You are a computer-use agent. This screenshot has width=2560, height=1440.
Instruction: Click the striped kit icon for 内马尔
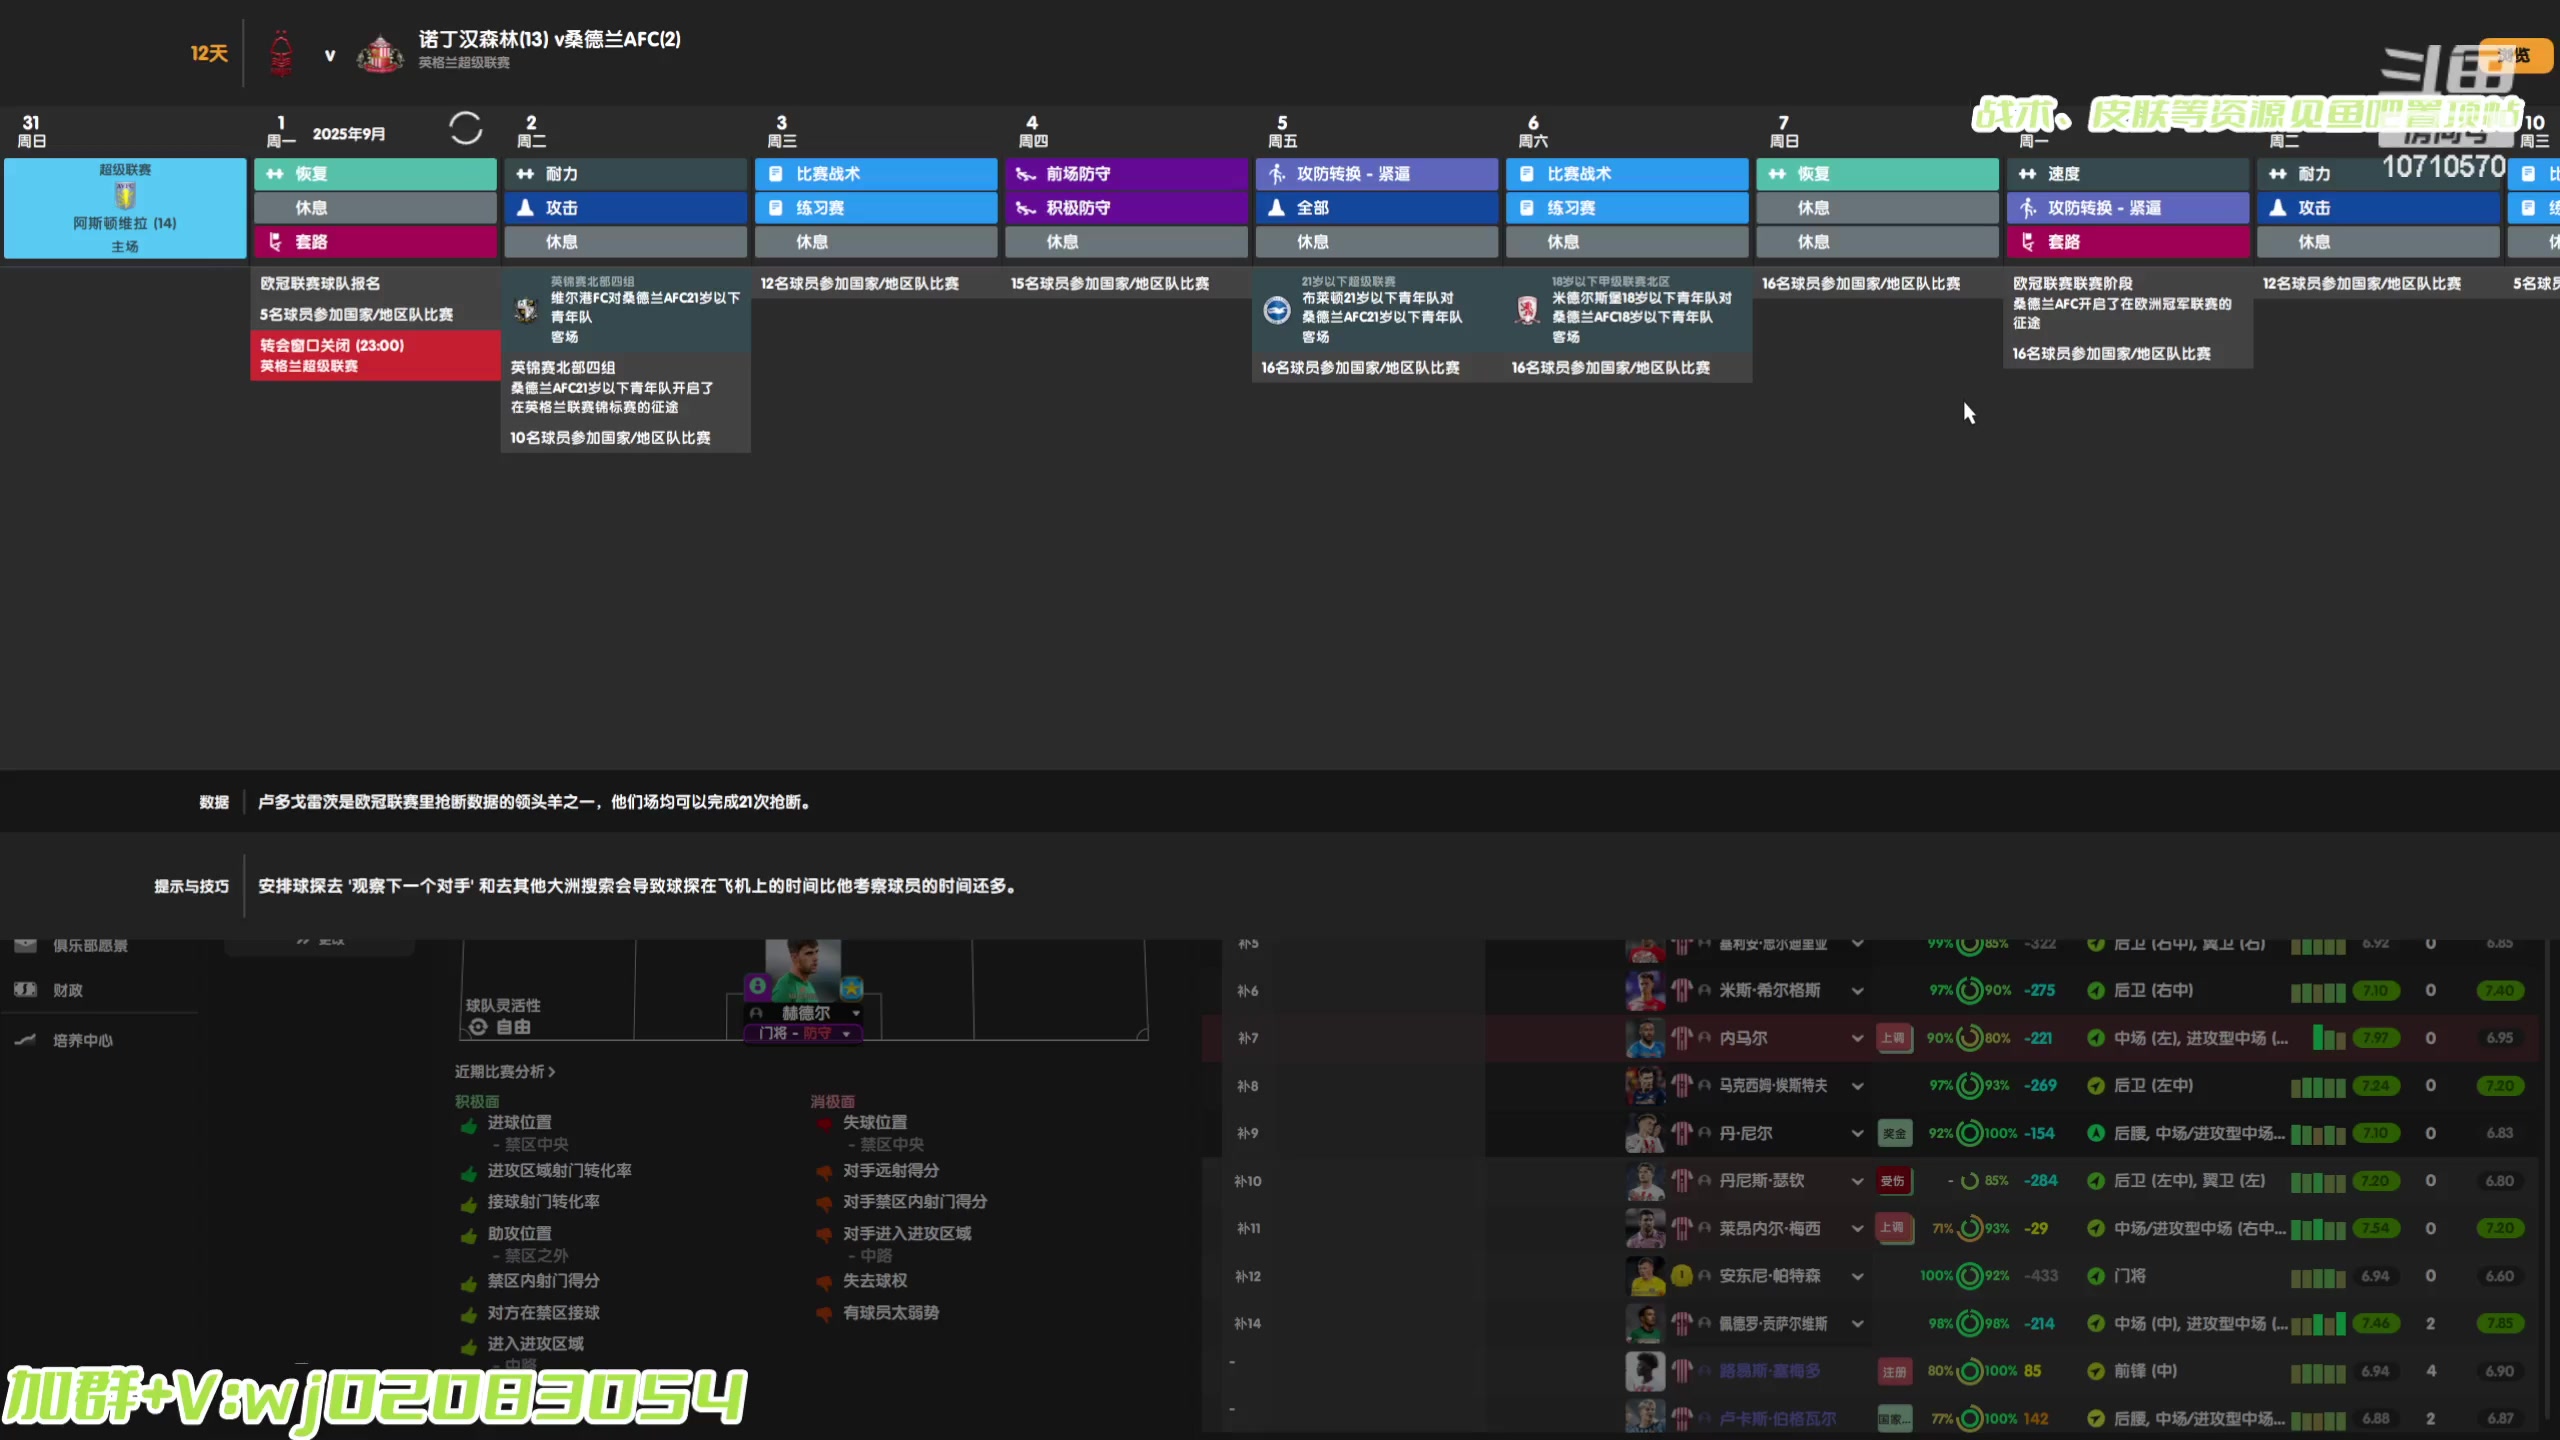pyautogui.click(x=1681, y=1038)
